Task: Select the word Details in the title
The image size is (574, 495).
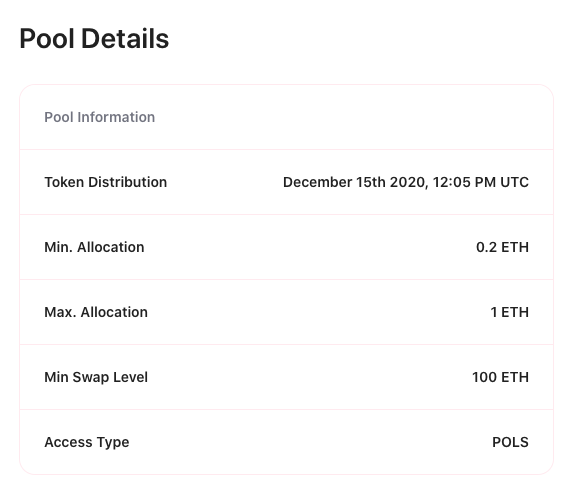Action: coord(125,38)
